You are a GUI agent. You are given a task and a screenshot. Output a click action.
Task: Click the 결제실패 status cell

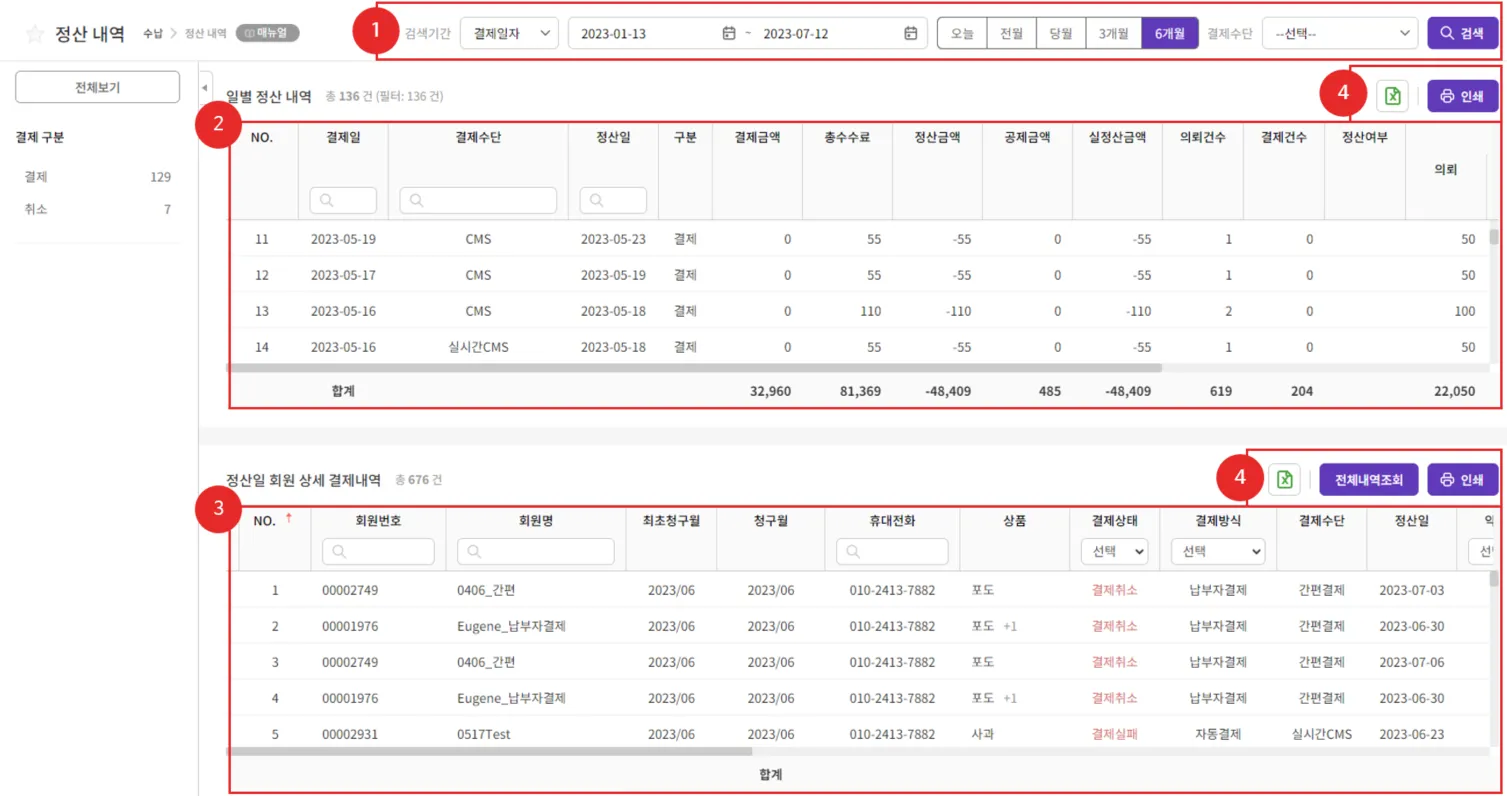pos(1115,734)
